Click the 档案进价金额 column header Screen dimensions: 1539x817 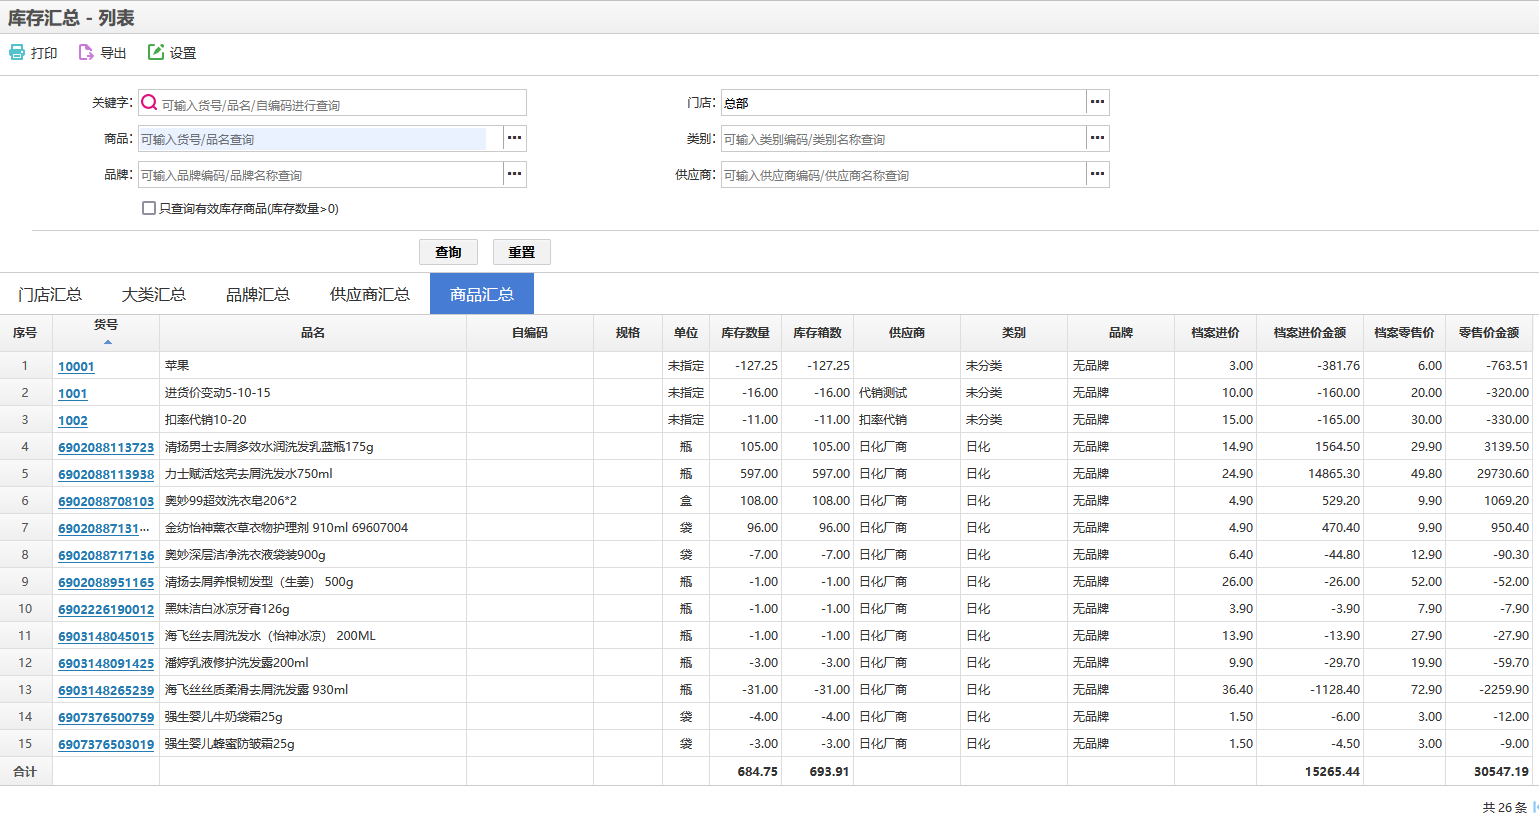coord(1309,333)
